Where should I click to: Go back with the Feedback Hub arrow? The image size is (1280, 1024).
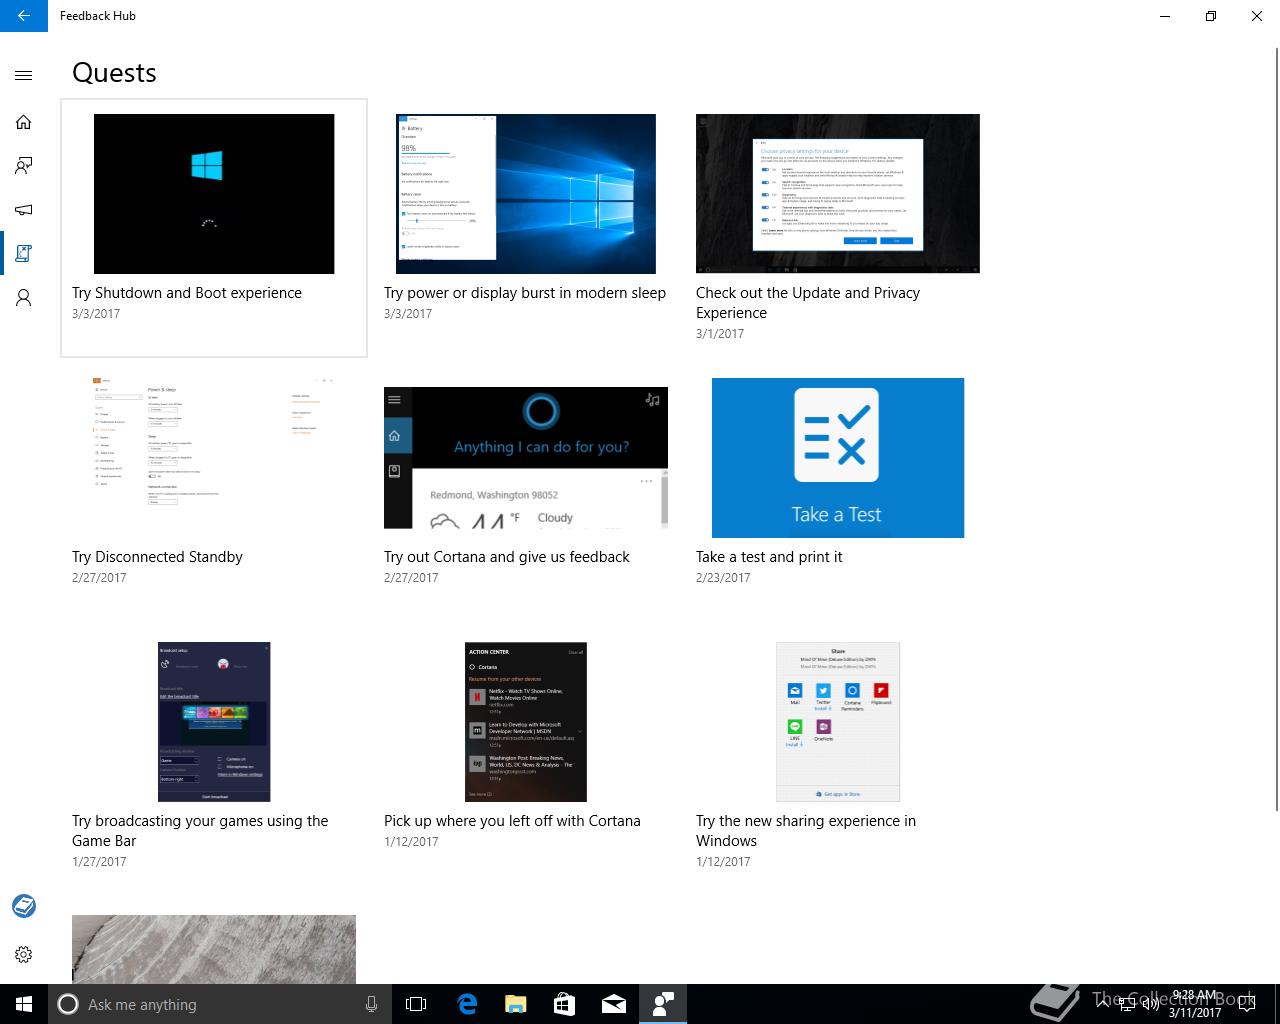24,16
